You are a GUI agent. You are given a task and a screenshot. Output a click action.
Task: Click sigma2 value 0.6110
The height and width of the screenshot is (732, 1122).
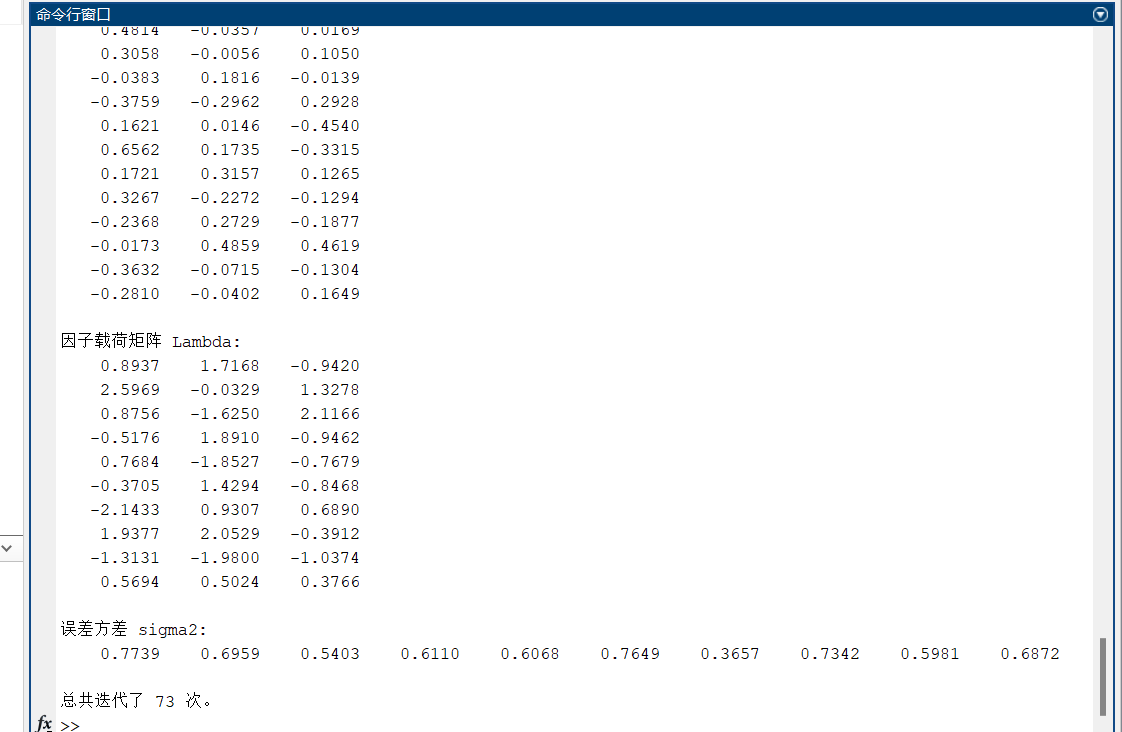coord(430,654)
